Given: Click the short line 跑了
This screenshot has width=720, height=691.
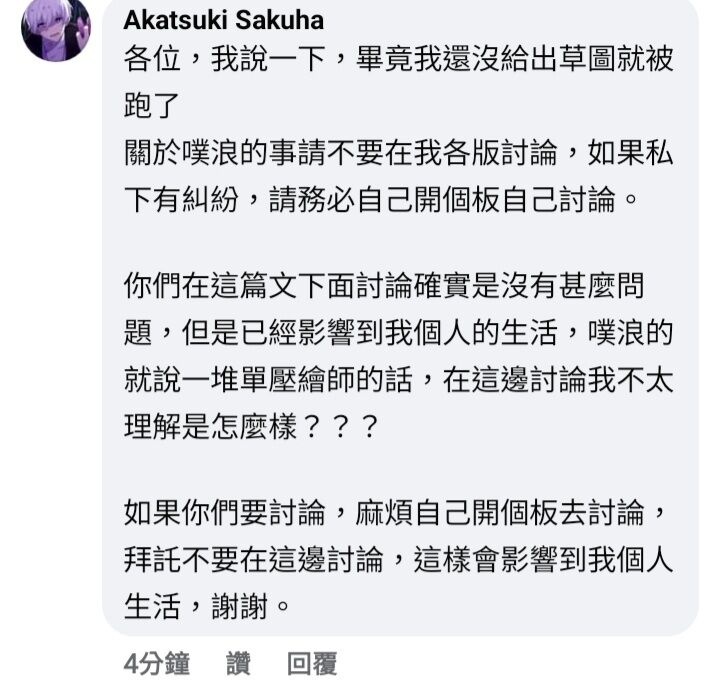Looking at the screenshot, I should pyautogui.click(x=152, y=105).
